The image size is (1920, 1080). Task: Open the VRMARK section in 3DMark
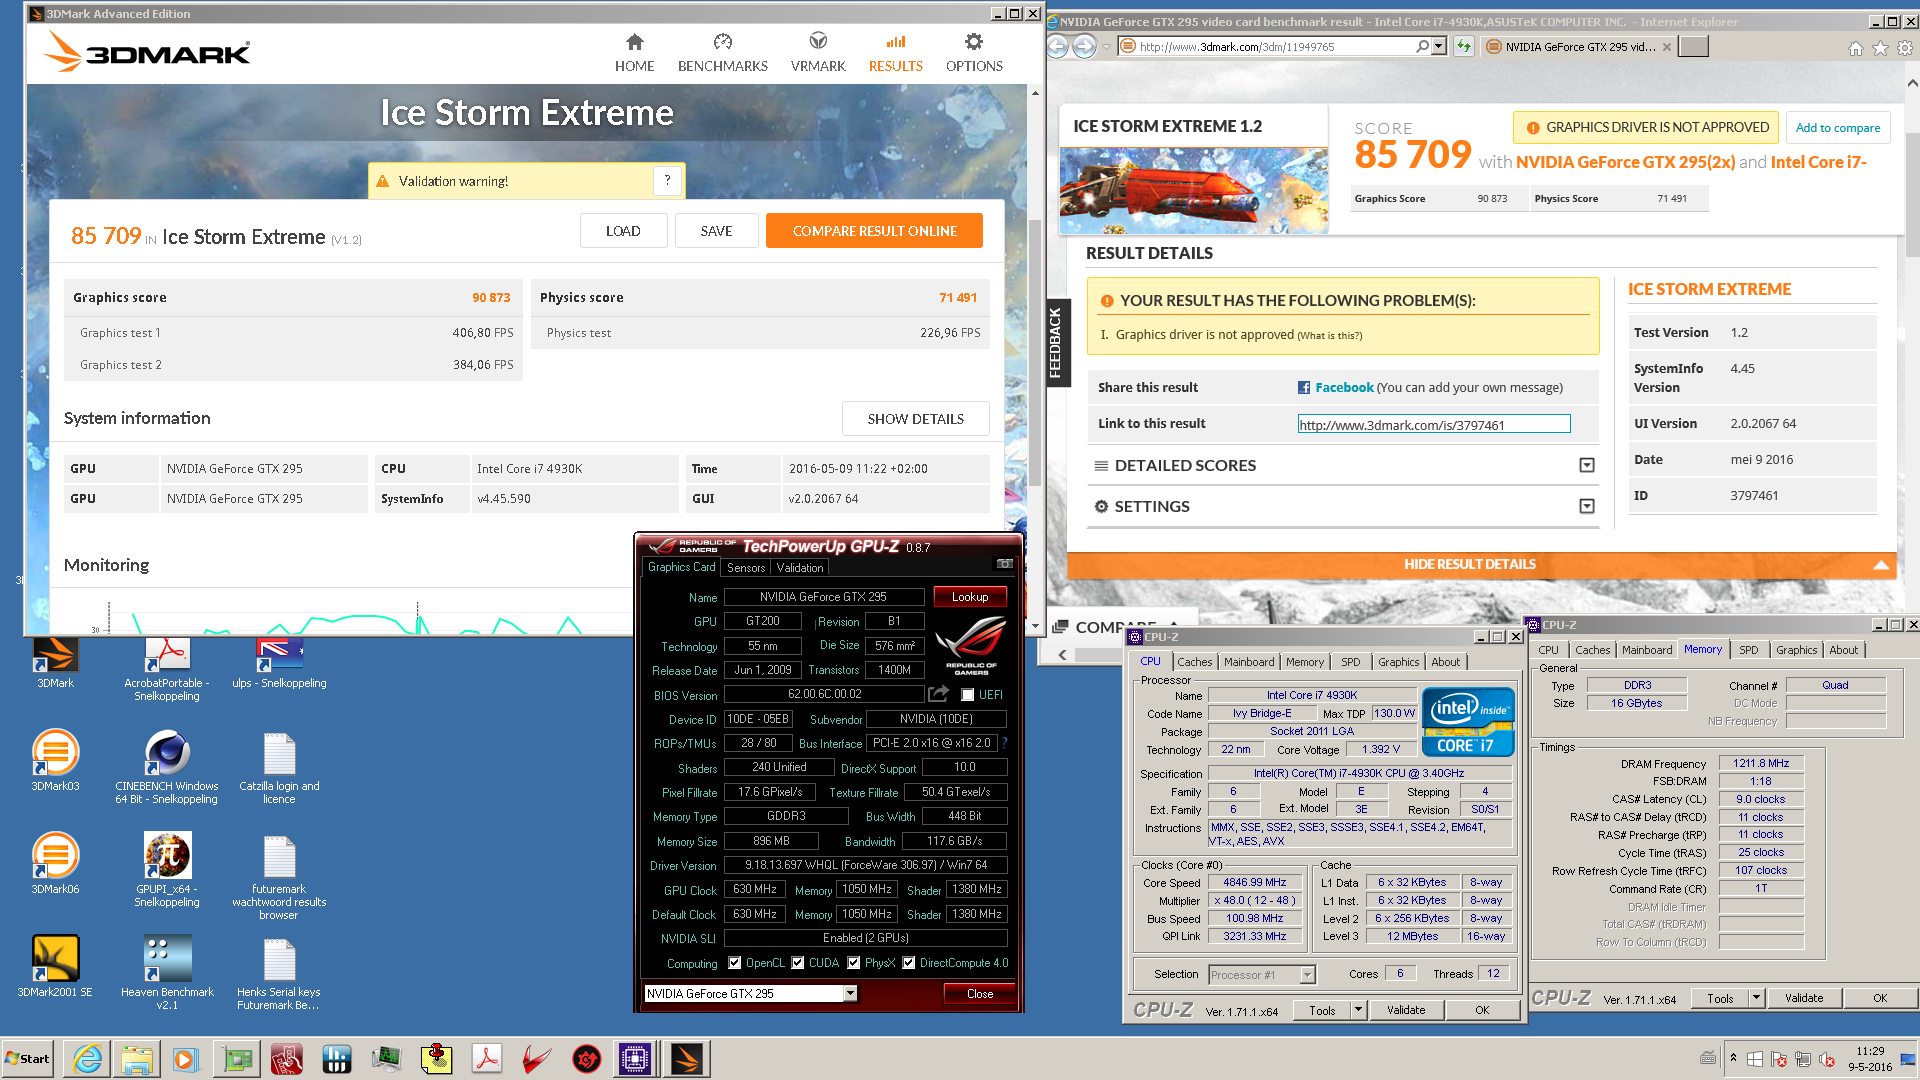click(818, 53)
